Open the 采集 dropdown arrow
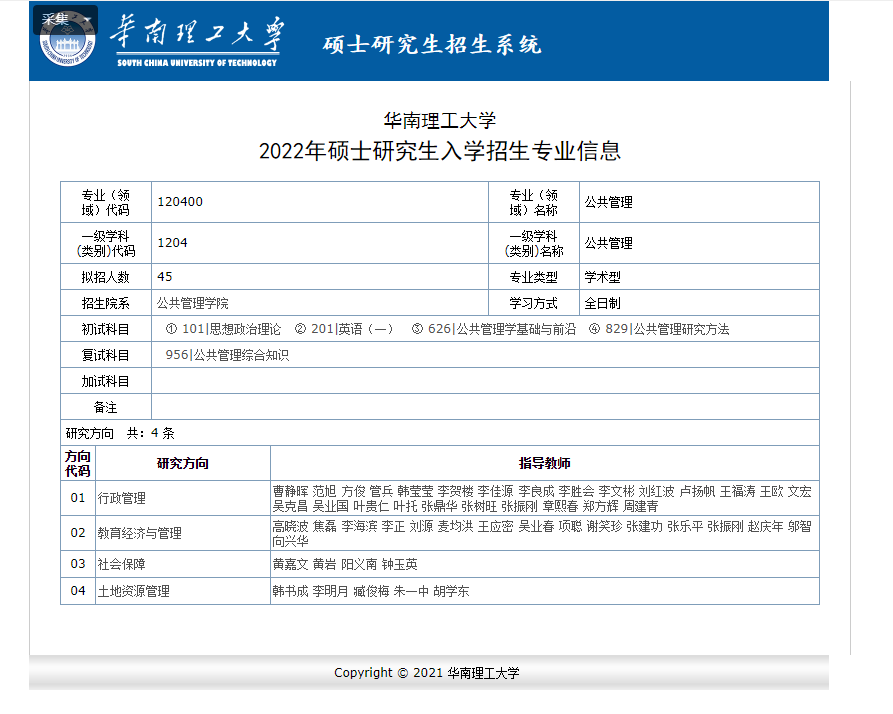This screenshot has width=893, height=714. click(87, 20)
